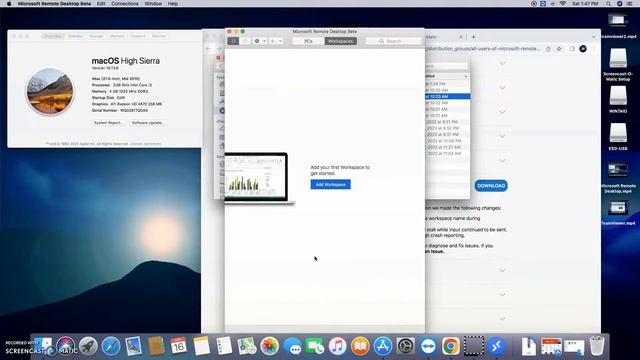The height and width of the screenshot is (360, 640).
Task: Click the Remote Desktop search field
Action: pyautogui.click(x=393, y=41)
